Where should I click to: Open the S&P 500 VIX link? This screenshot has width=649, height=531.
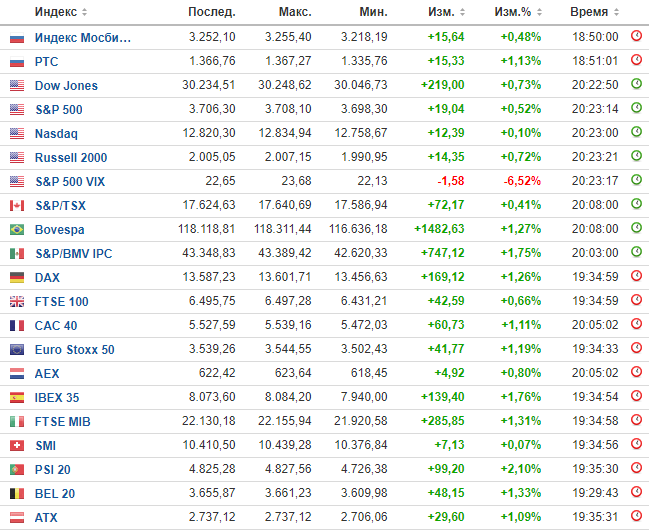click(70, 182)
